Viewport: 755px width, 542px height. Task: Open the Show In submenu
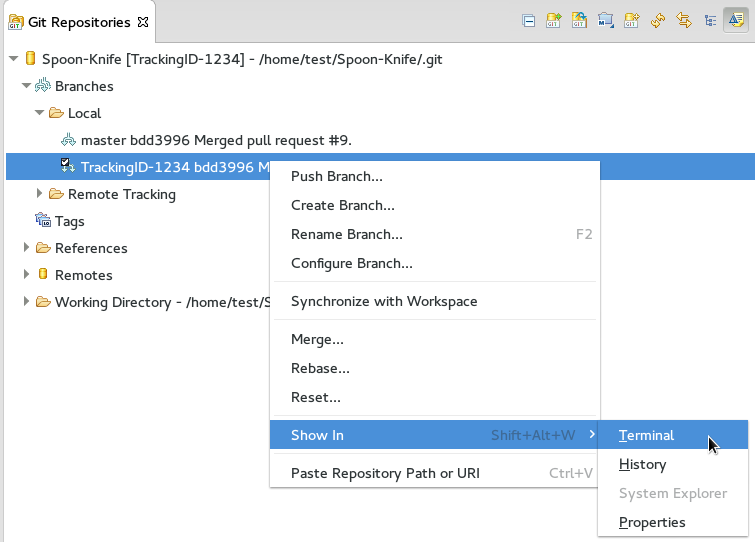[434, 435]
